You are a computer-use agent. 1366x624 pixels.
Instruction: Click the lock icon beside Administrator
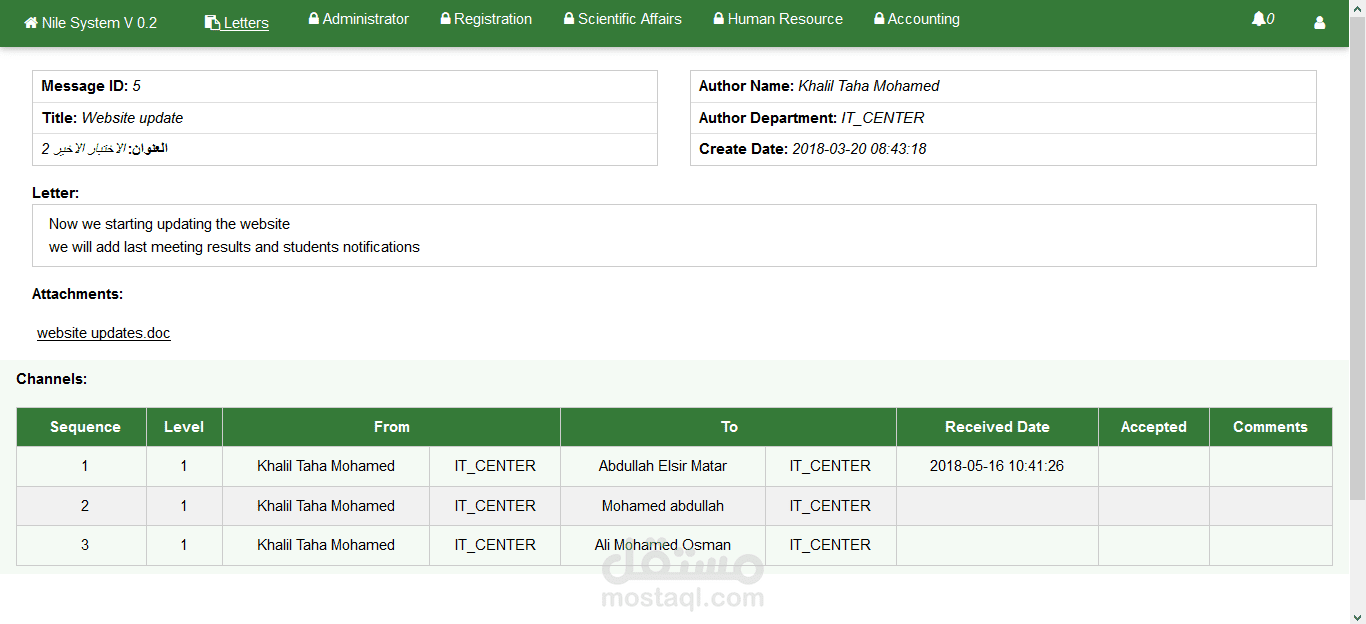tap(314, 18)
